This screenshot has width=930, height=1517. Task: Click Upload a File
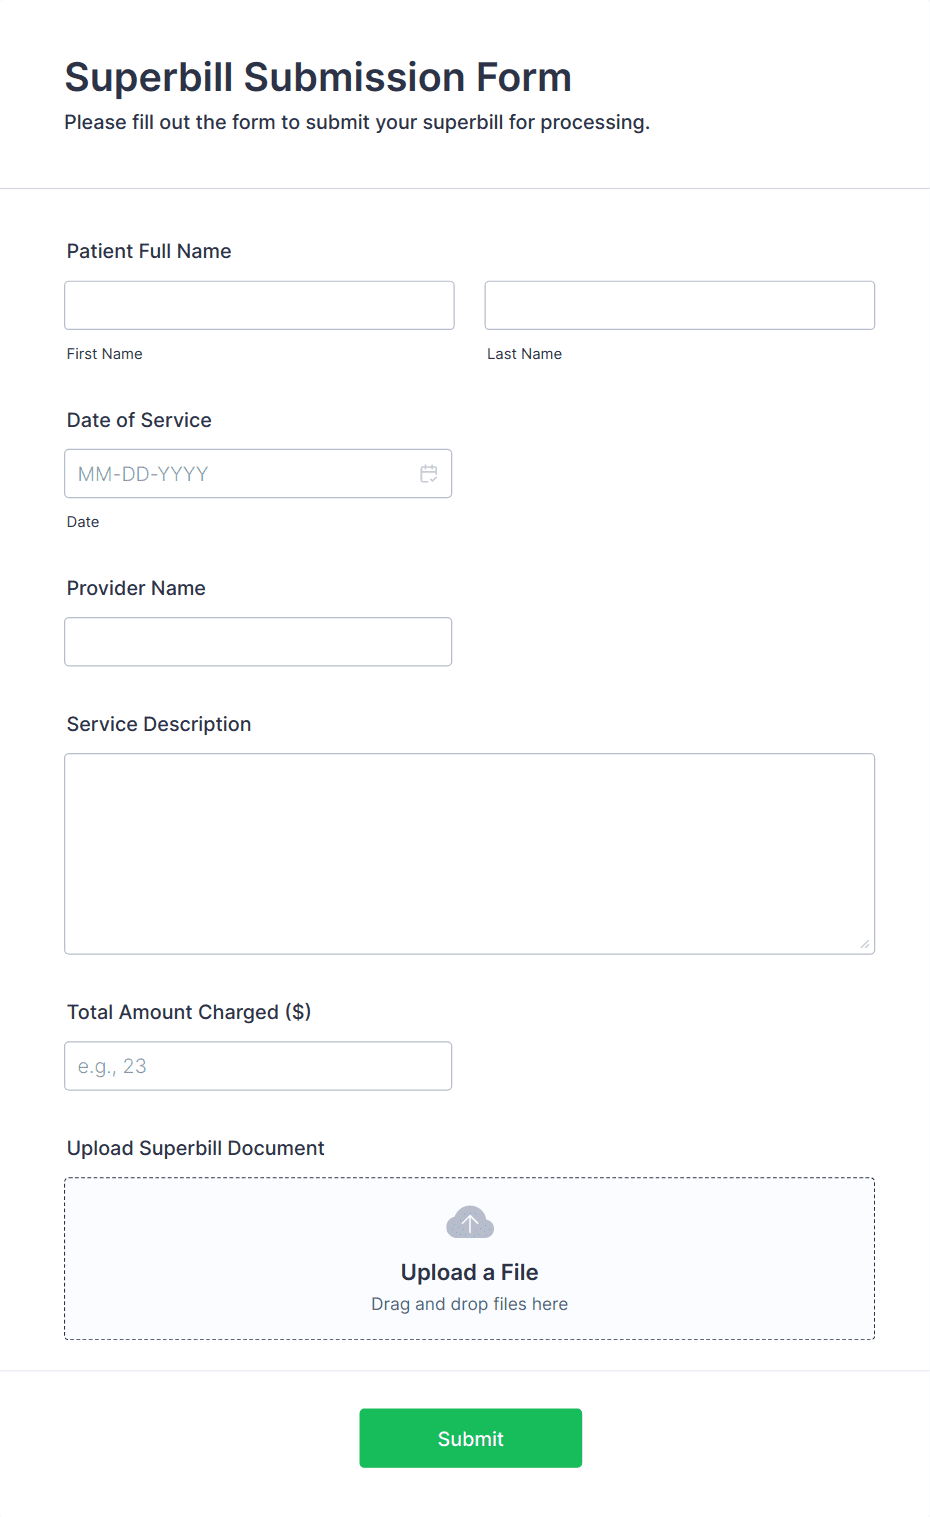click(469, 1271)
